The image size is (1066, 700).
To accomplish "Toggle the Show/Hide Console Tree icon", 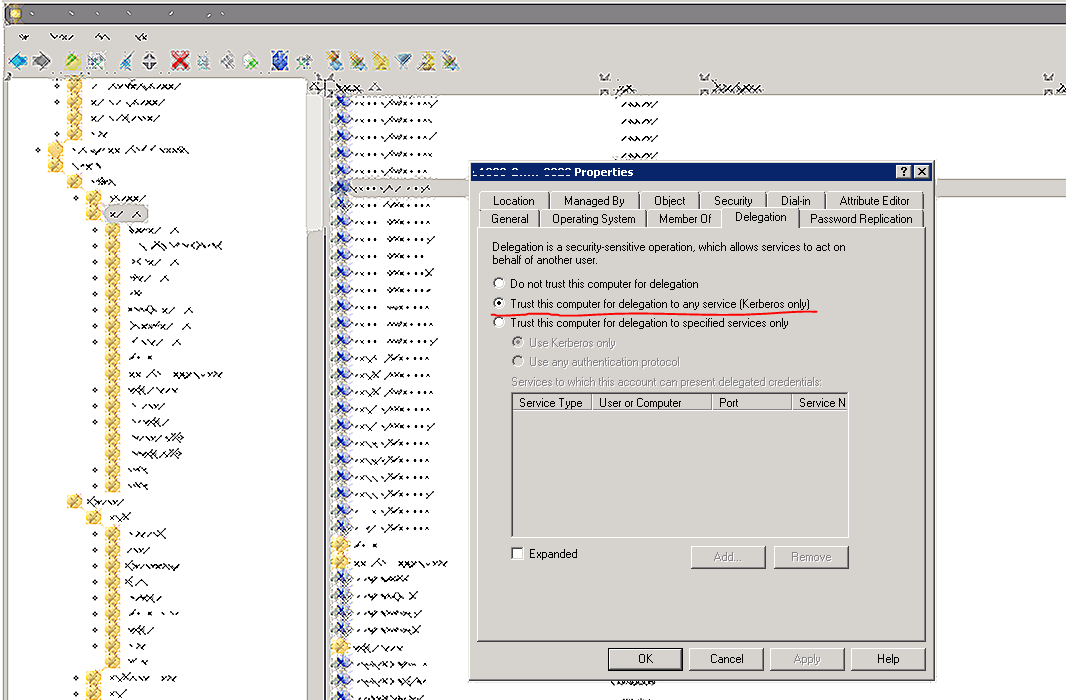I will [x=96, y=61].
